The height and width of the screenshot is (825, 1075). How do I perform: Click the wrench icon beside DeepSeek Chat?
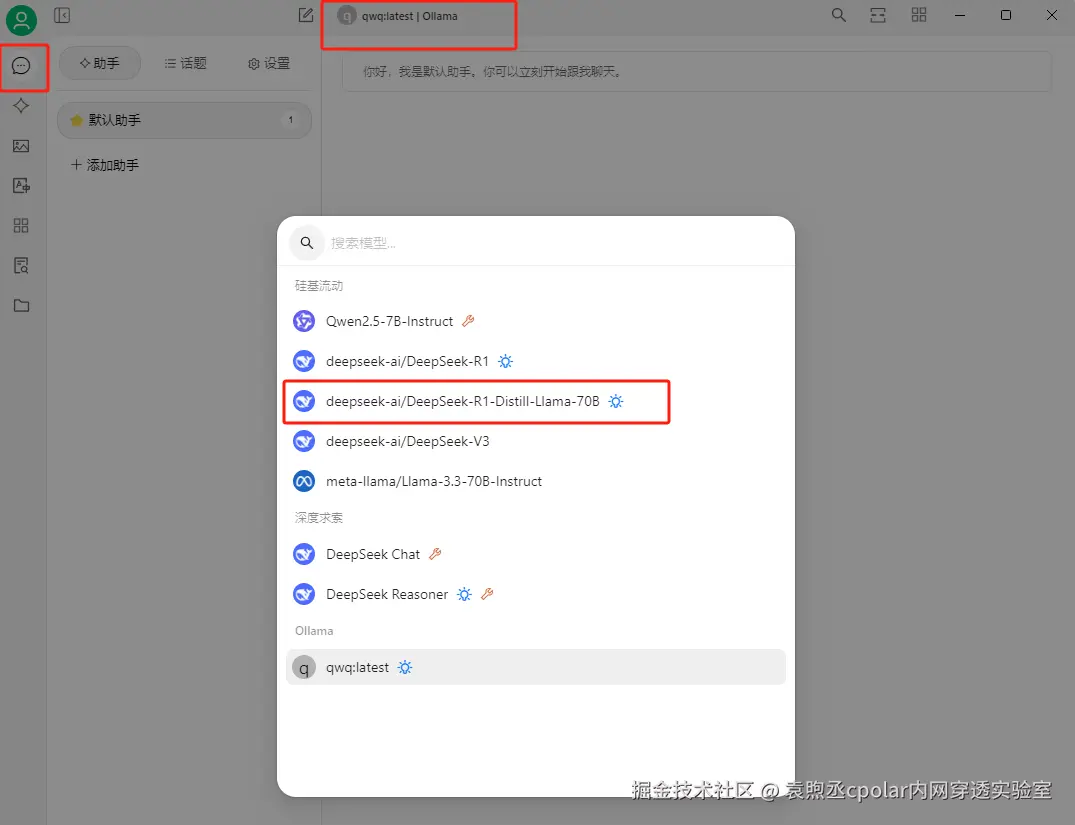(x=435, y=554)
